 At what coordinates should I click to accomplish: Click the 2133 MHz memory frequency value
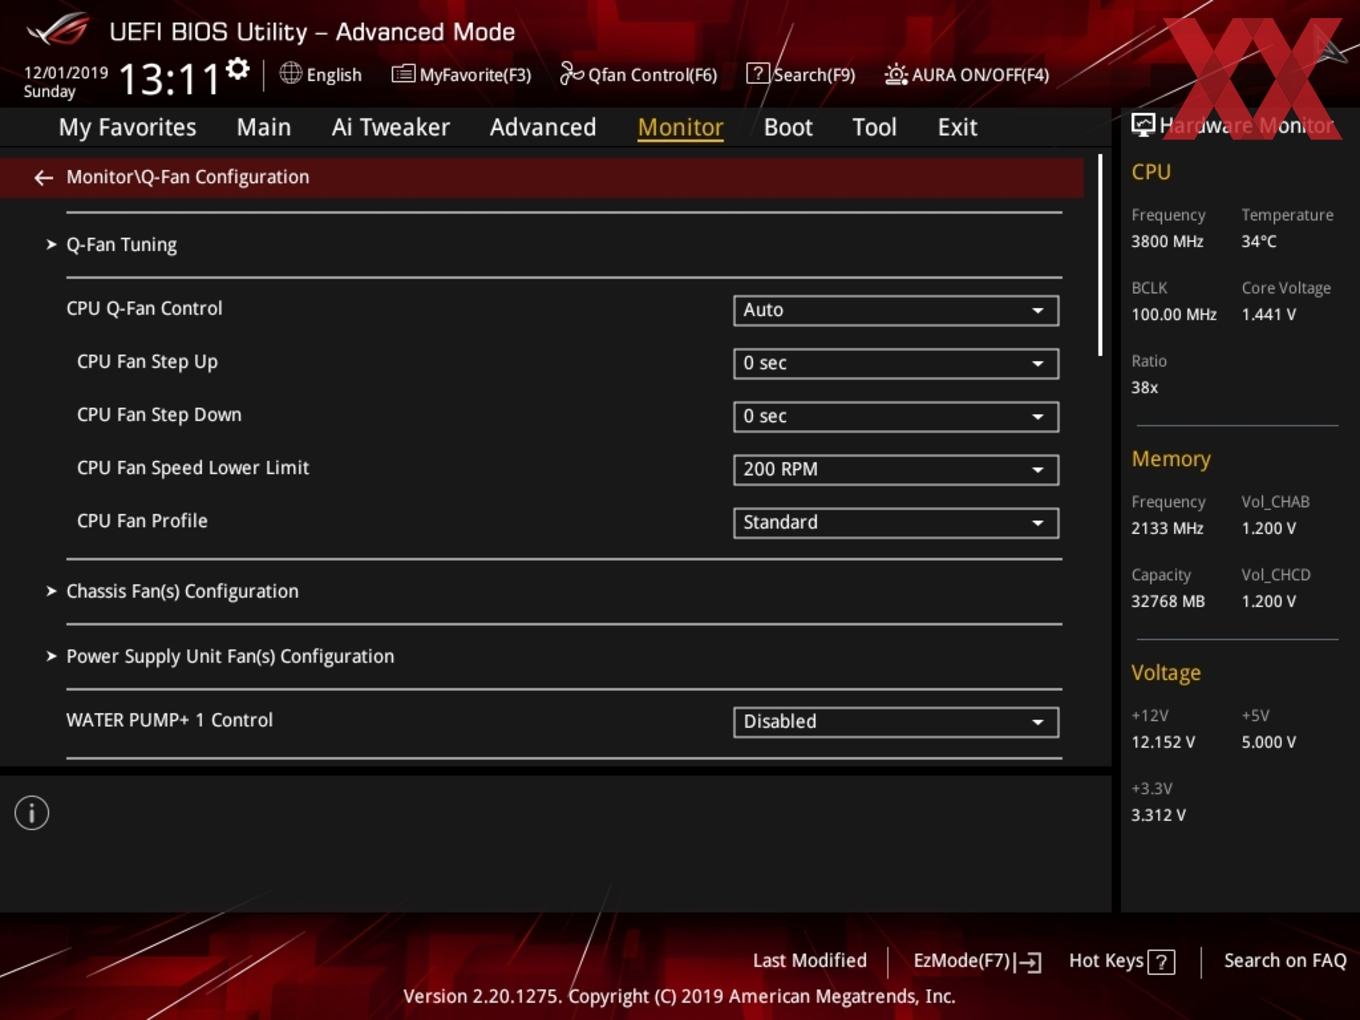[1167, 528]
